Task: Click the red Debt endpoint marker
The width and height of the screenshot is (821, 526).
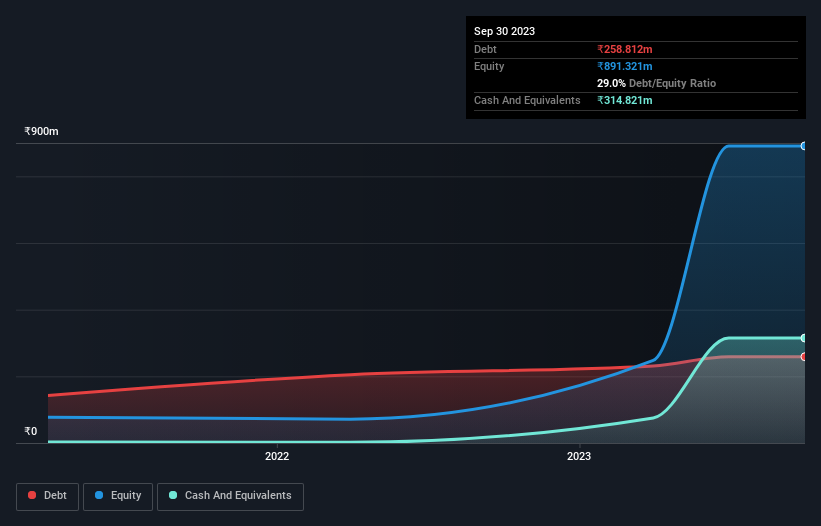Action: pos(804,357)
